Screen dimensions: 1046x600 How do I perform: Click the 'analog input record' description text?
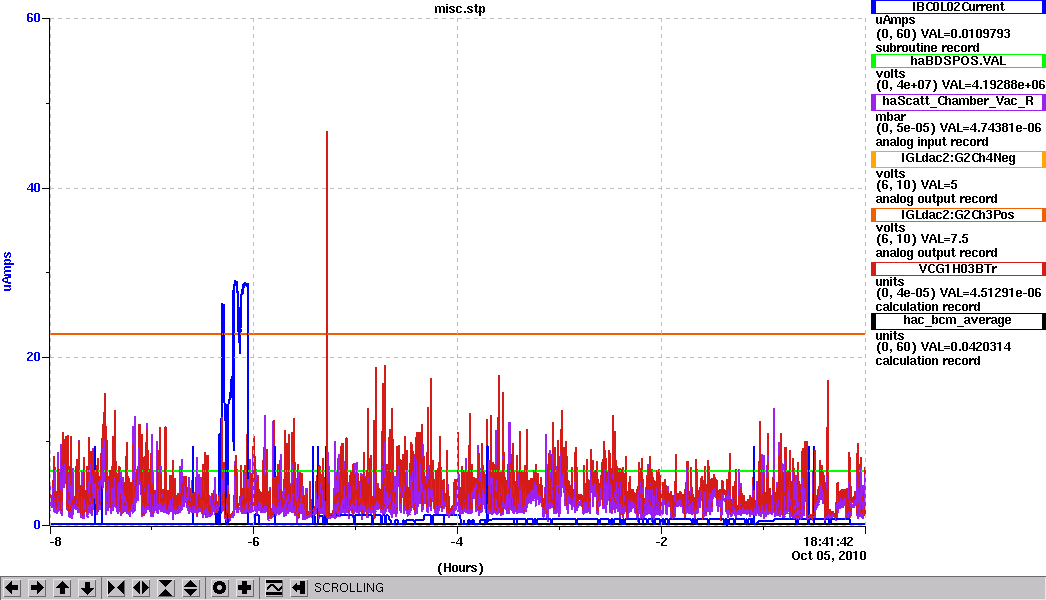coord(932,141)
